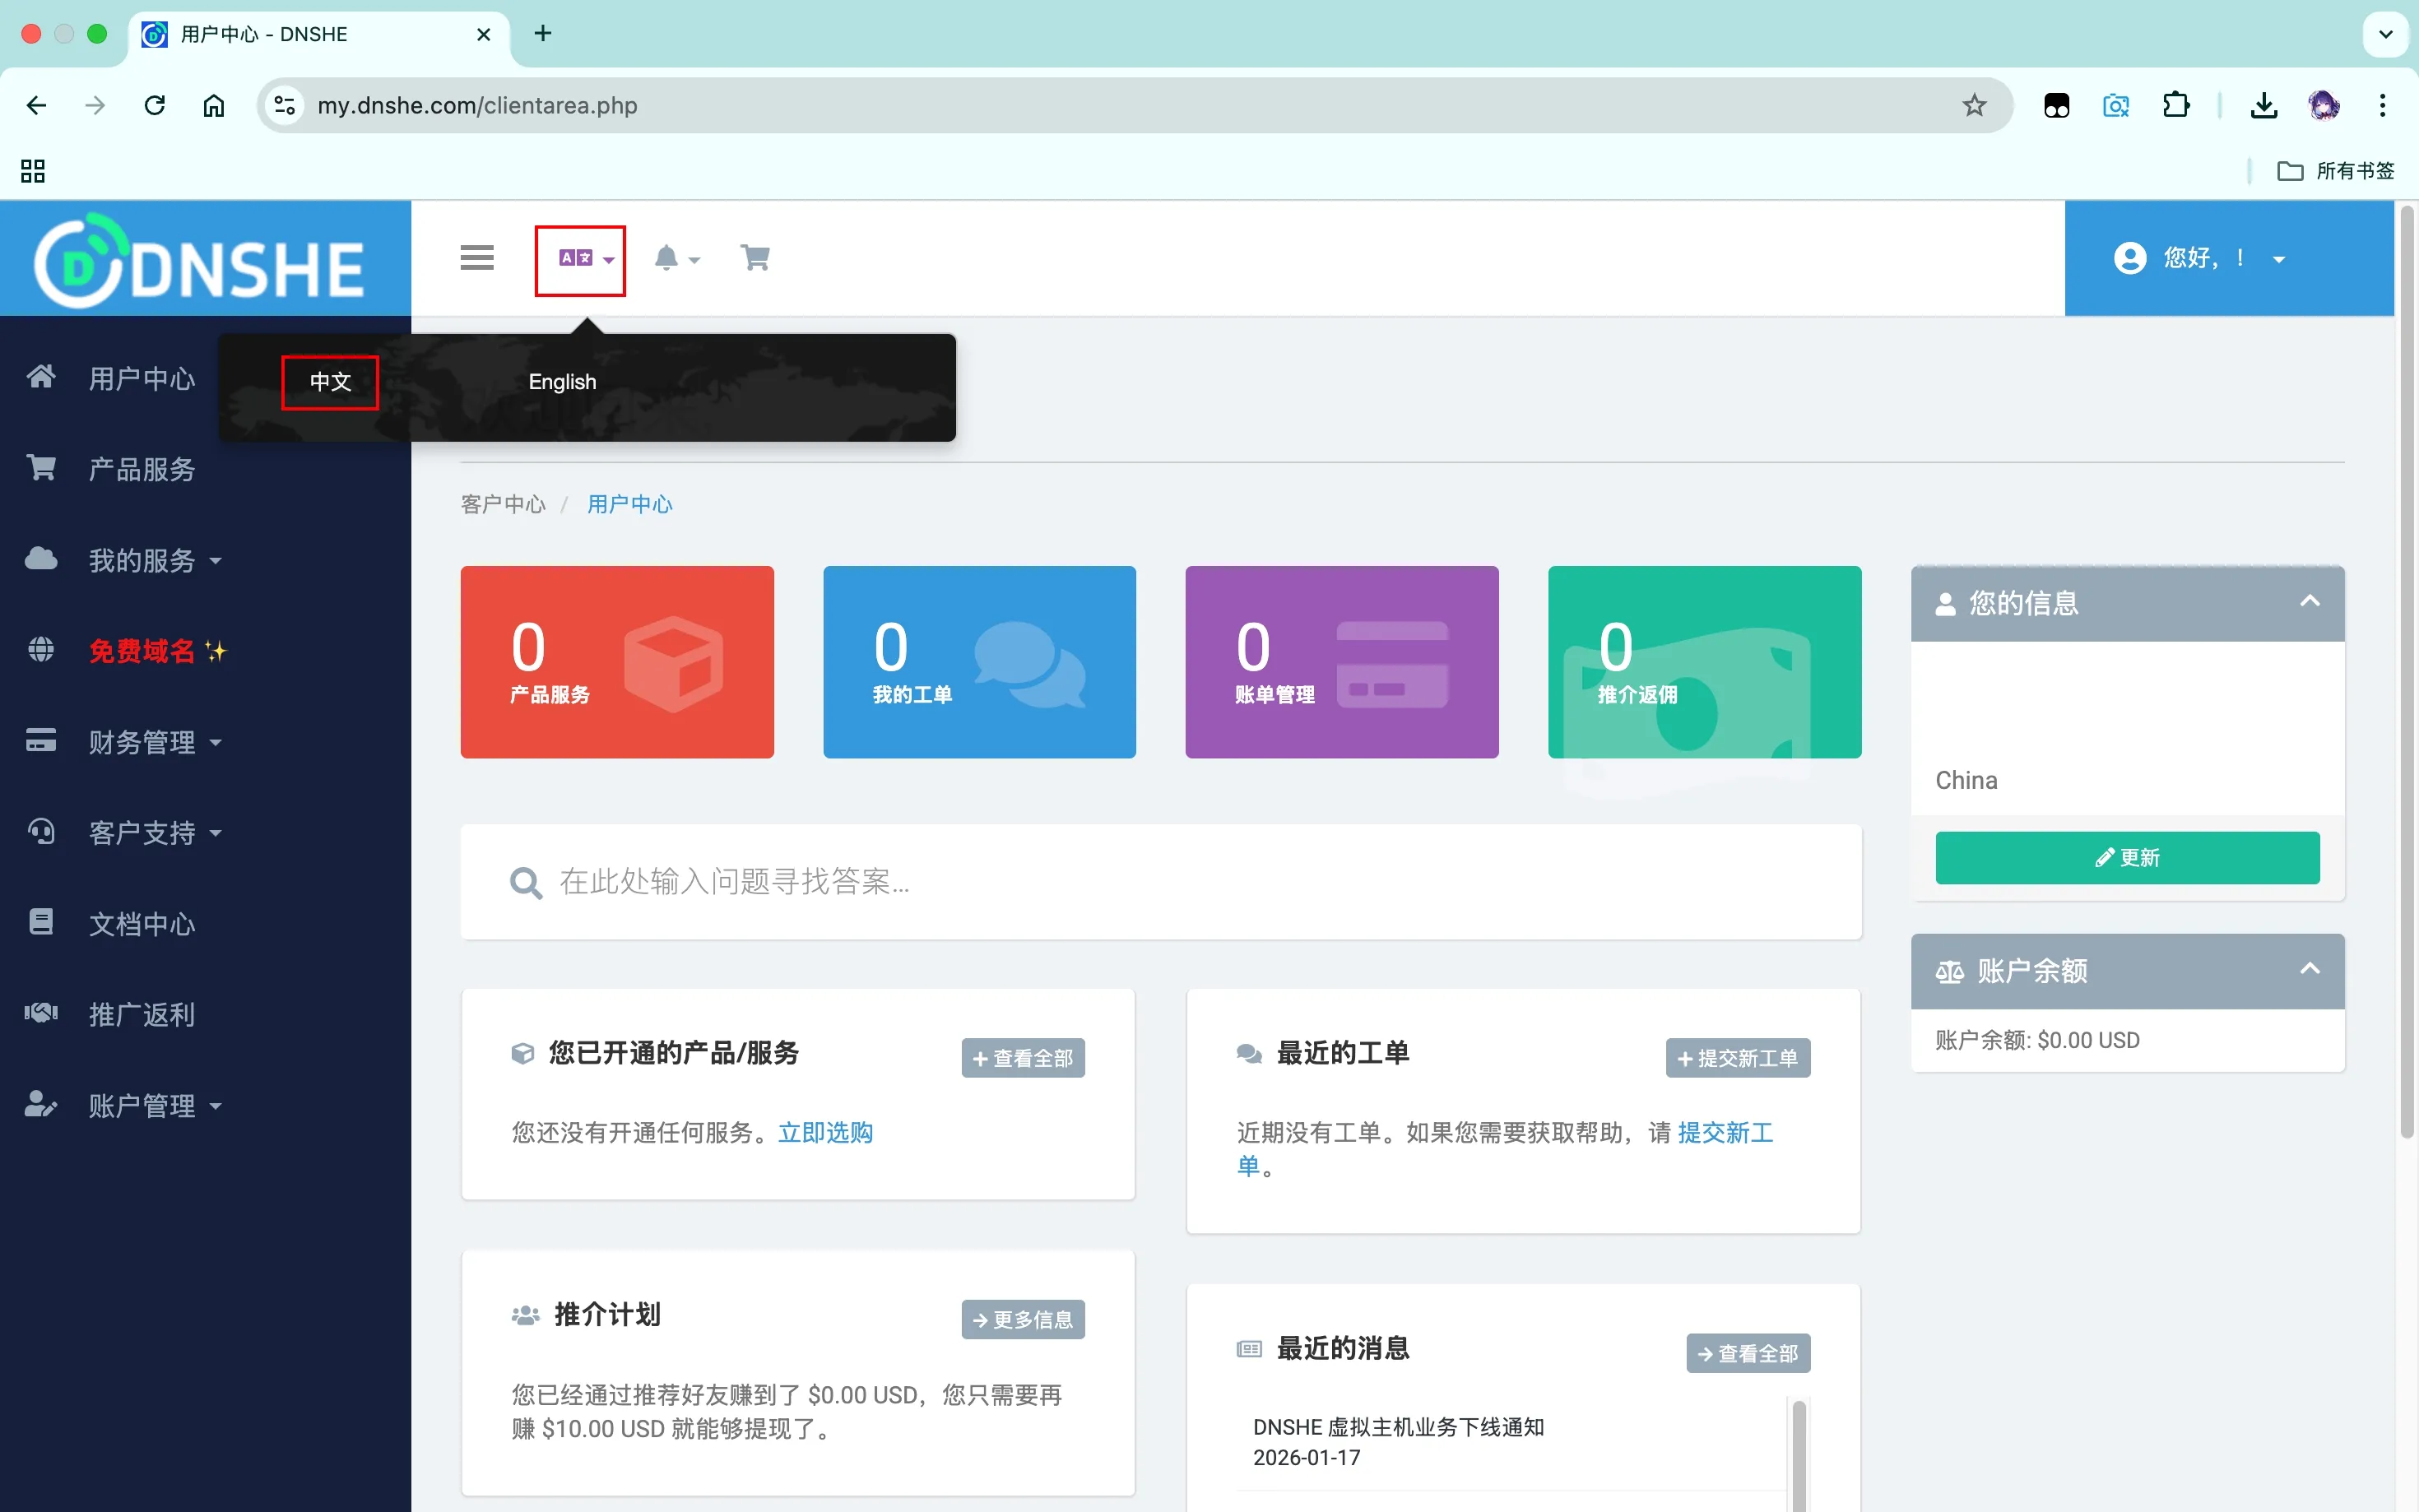Click the 立即选购 link
The image size is (2419, 1512).
[825, 1132]
